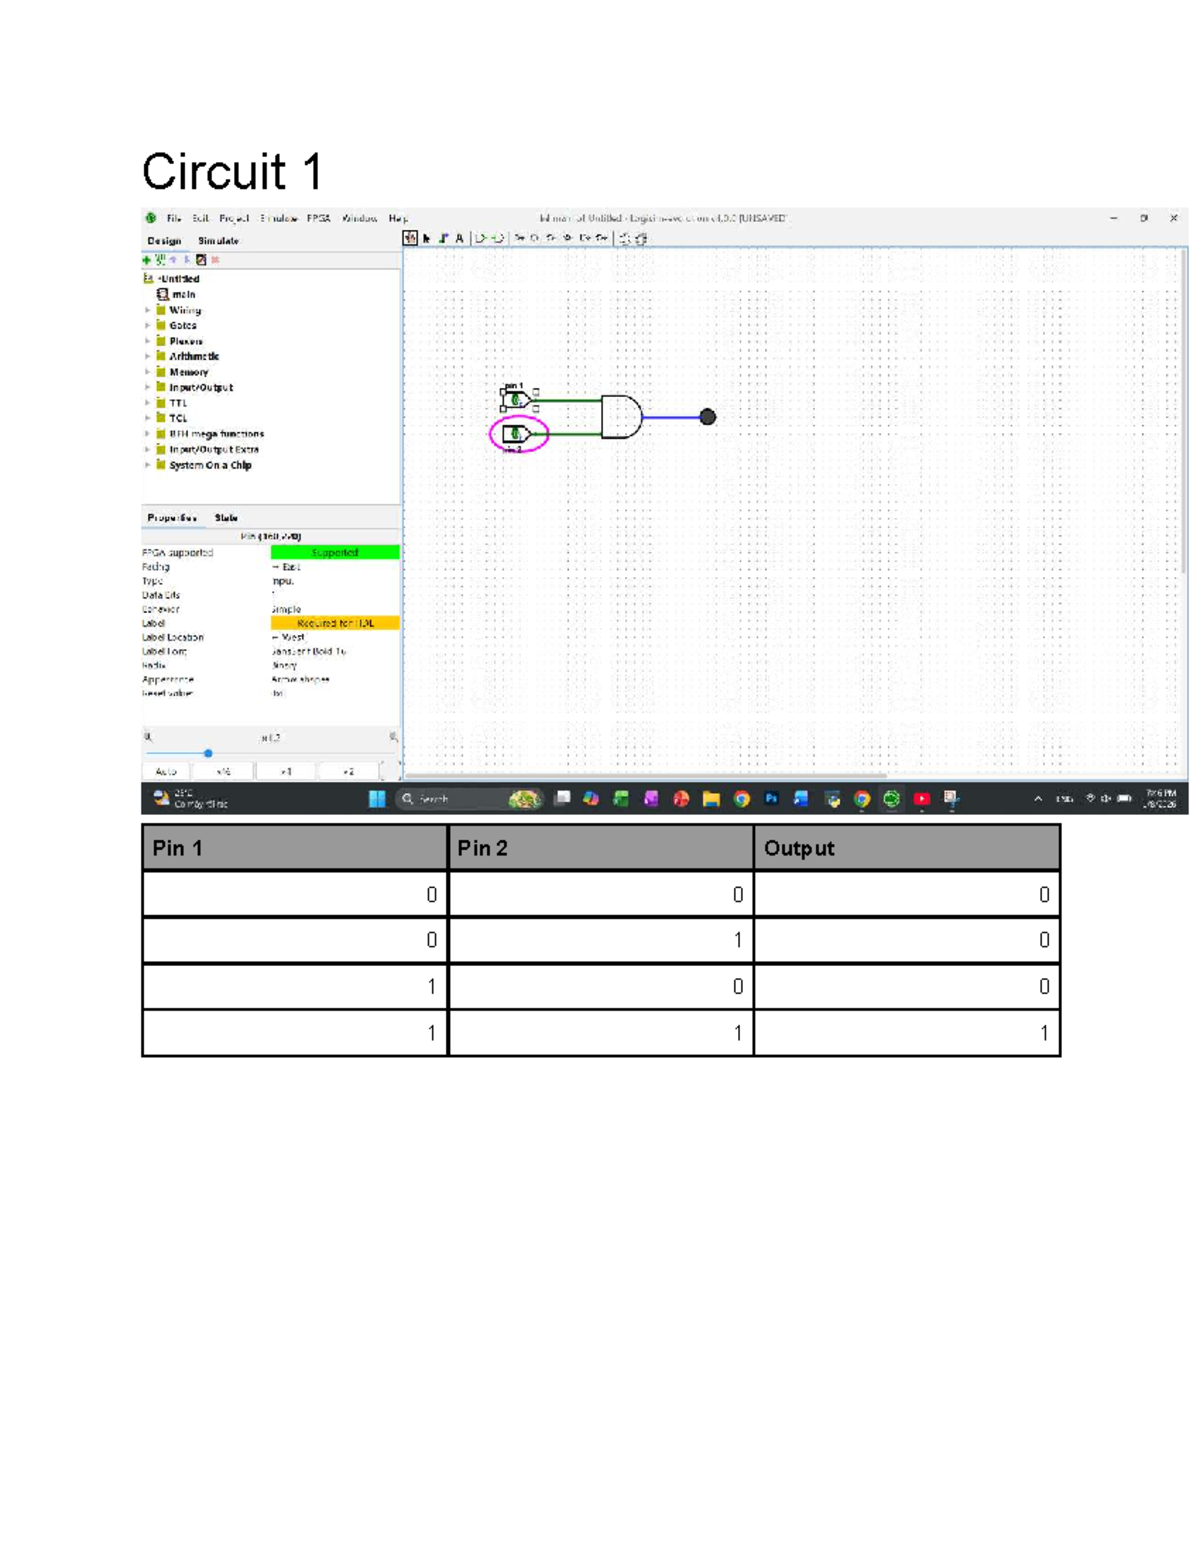
Task: Select the System On a Chip library
Action: pos(210,465)
